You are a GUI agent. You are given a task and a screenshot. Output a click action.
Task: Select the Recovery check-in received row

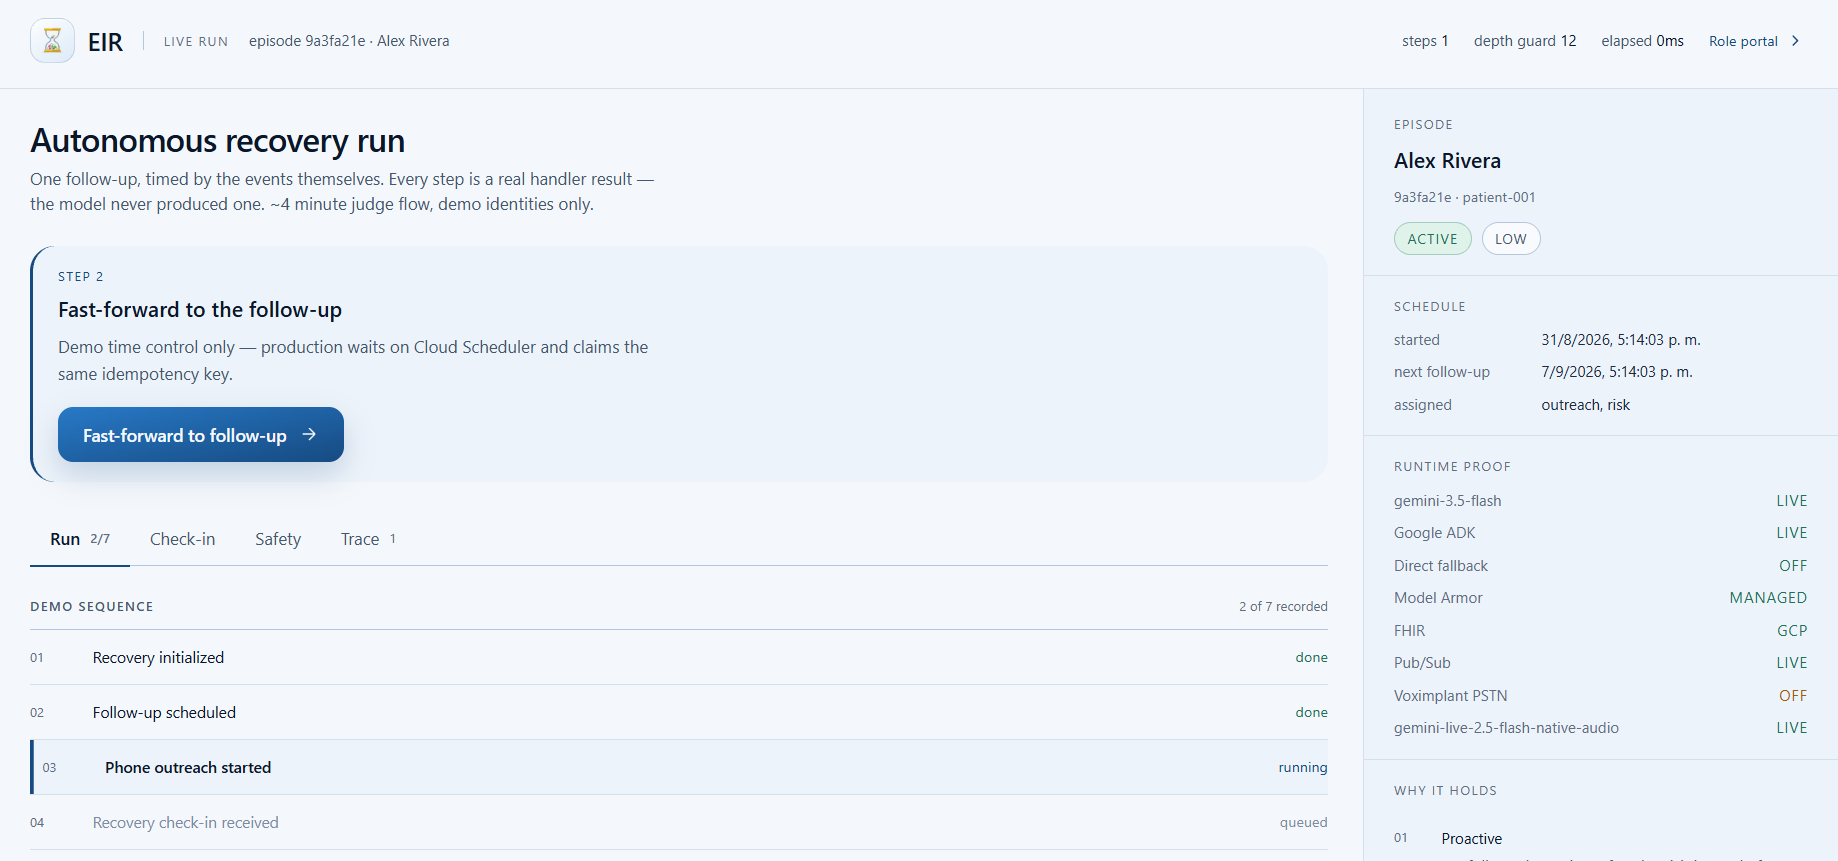tap(679, 822)
